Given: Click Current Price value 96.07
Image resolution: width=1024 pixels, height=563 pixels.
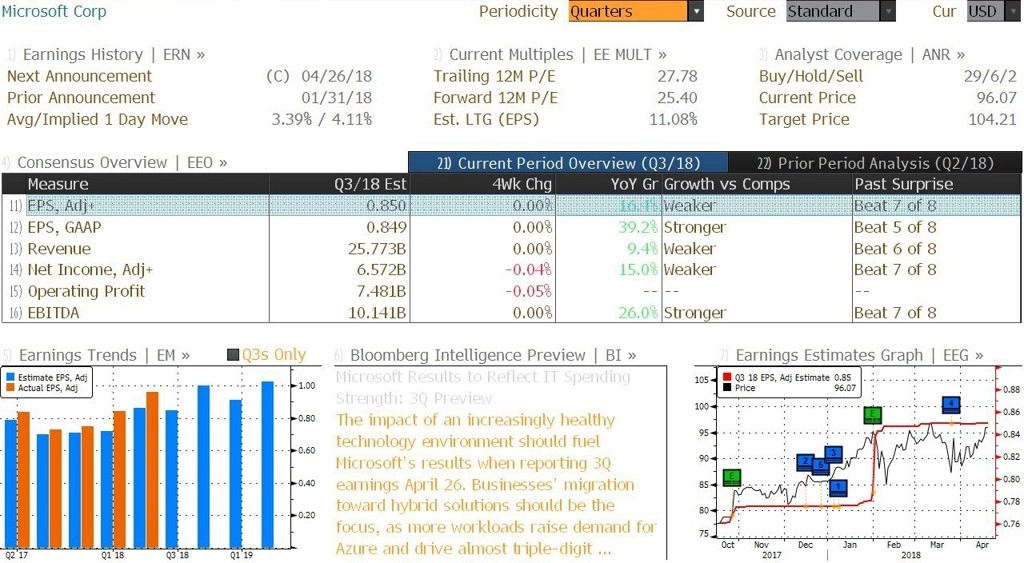Looking at the screenshot, I should [997, 97].
